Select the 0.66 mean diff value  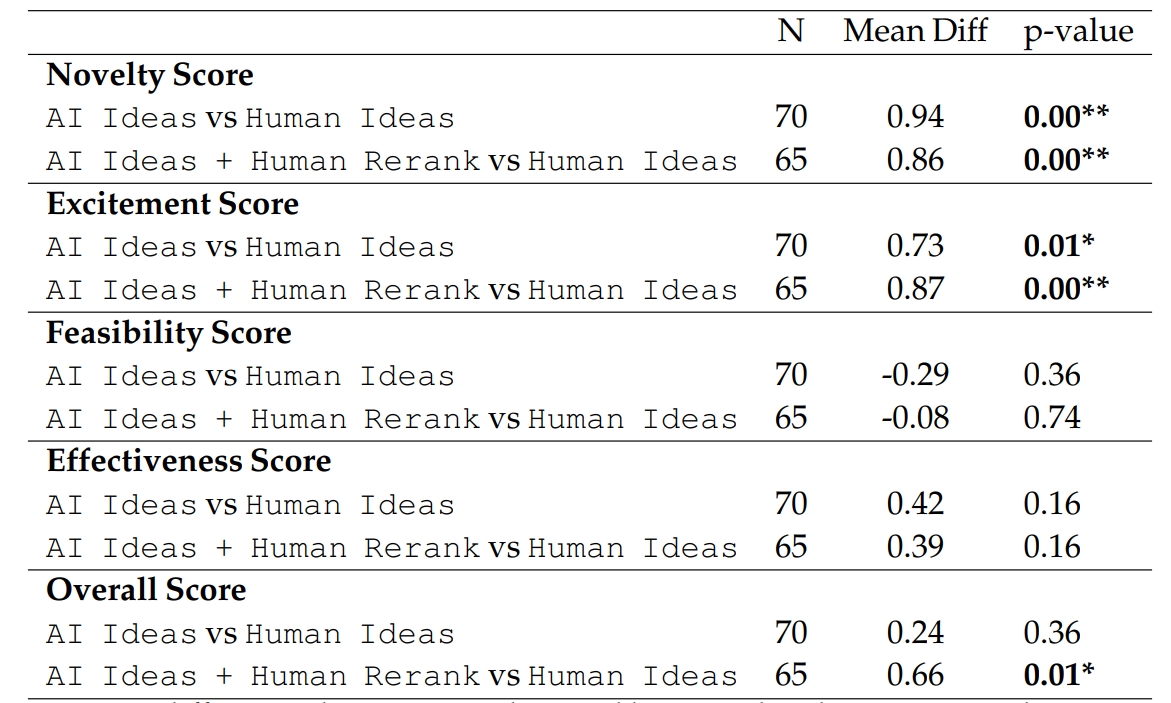[914, 676]
